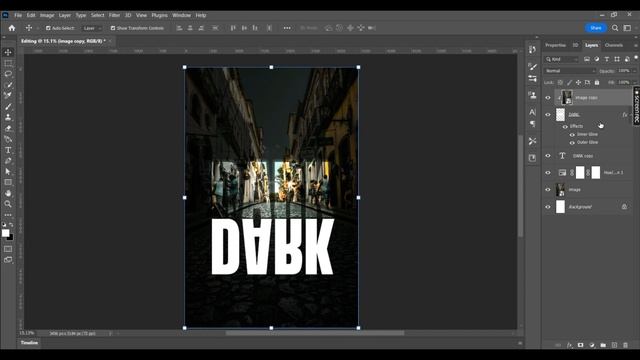This screenshot has height=360, width=640.
Task: Open the Kind filter dropdown in Layers
Action: pyautogui.click(x=562, y=59)
